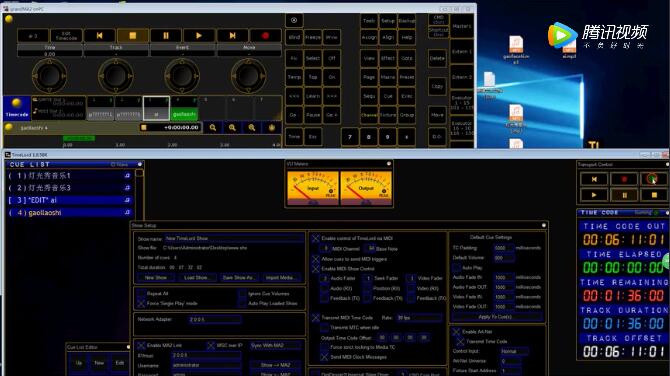Open the MIDI time code Rate dropdown
Viewport: 670px width, 376px height.
pyautogui.click(x=419, y=317)
